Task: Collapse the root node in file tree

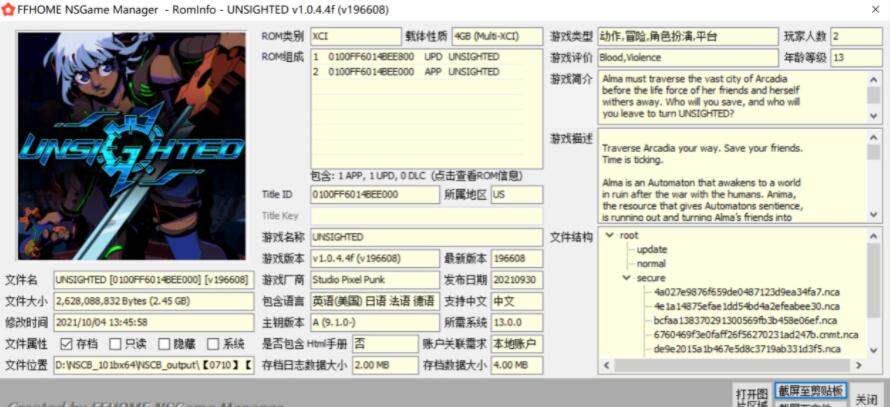Action: point(610,235)
